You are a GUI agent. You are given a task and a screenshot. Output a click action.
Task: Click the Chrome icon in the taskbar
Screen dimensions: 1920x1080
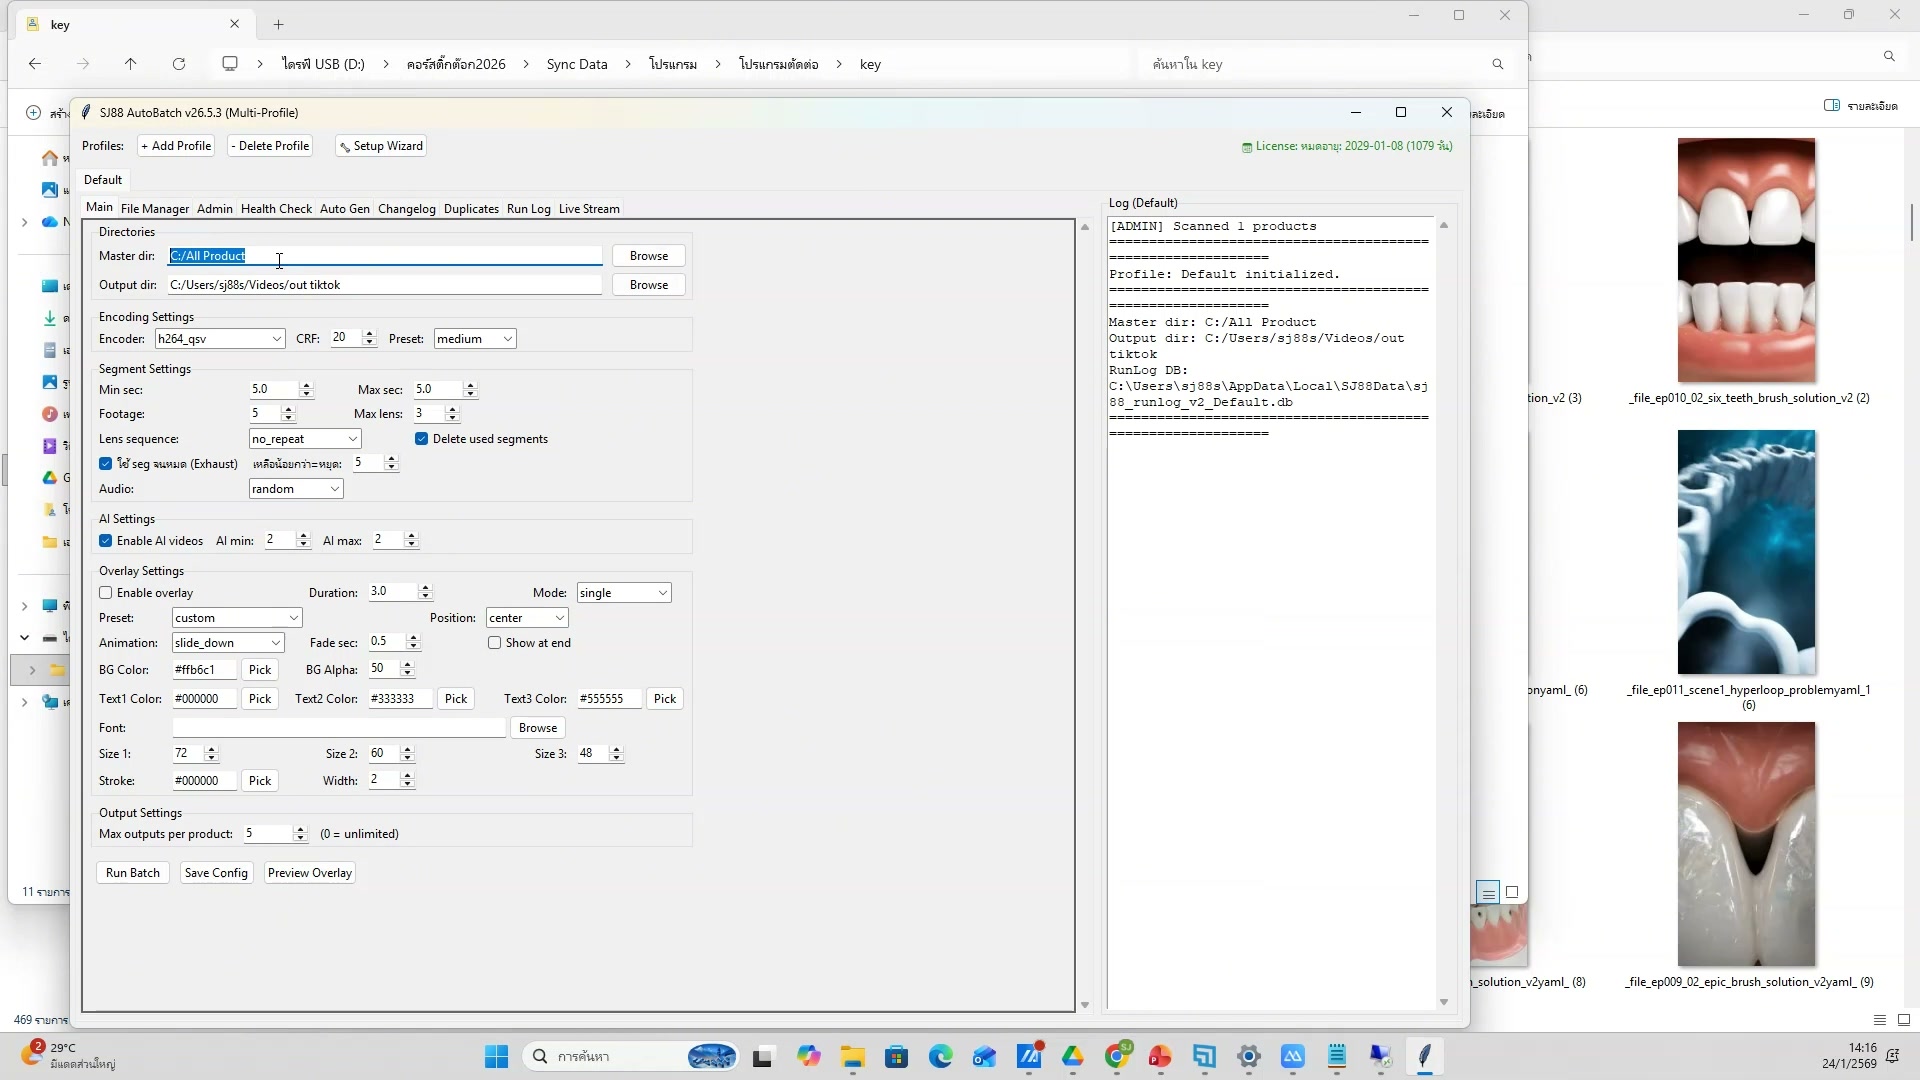1117,1056
